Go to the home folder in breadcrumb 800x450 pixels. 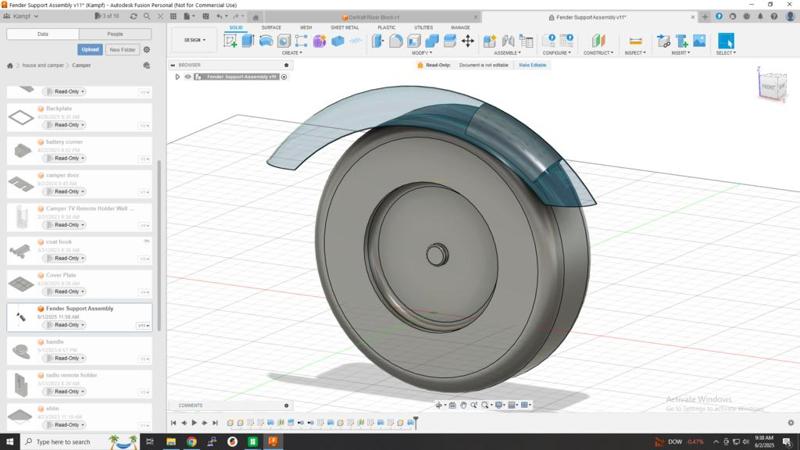click(x=10, y=65)
